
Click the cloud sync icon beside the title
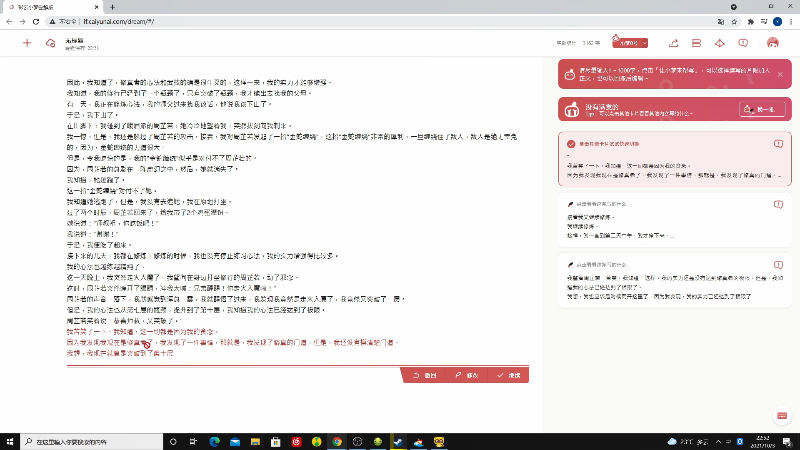click(50, 43)
